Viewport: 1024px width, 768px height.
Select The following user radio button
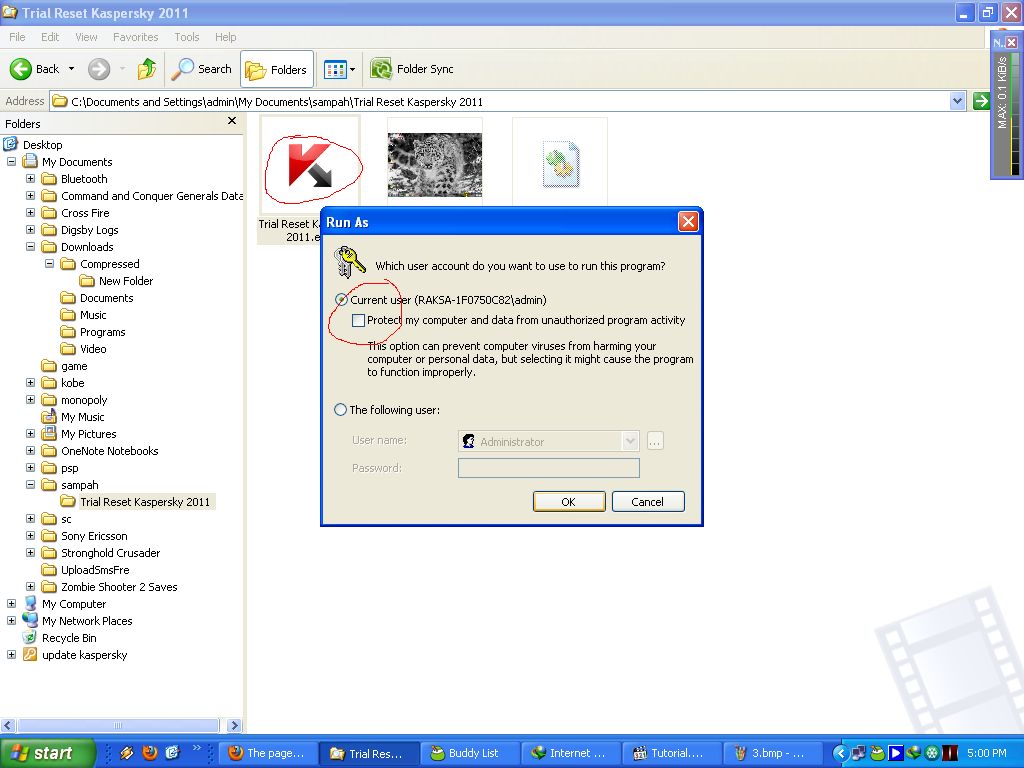(x=340, y=409)
